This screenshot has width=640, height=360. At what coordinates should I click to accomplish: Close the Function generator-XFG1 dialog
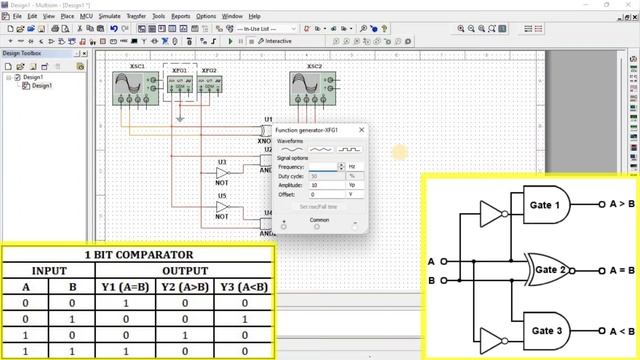click(361, 130)
